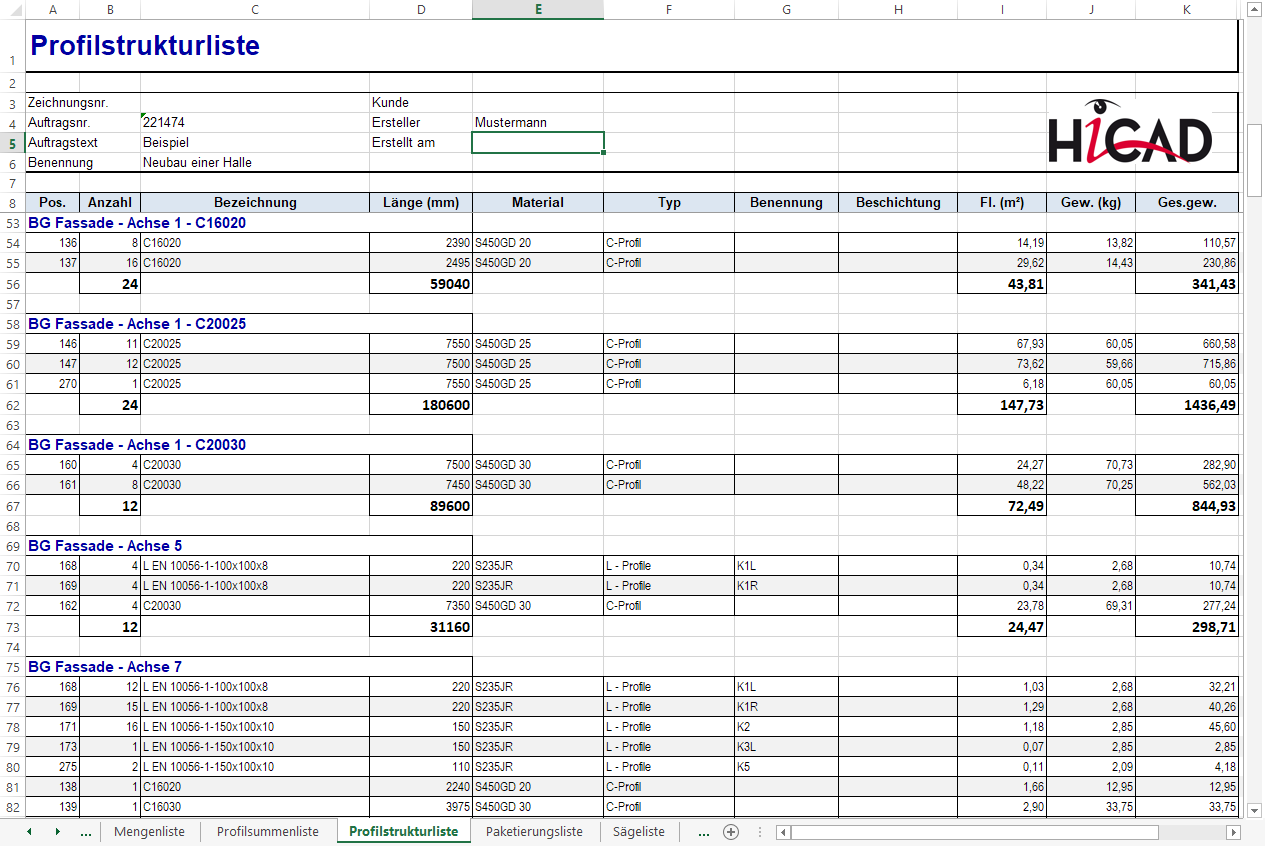Click the Kunde label cell
Image resolution: width=1265 pixels, height=846 pixels.
click(421, 103)
